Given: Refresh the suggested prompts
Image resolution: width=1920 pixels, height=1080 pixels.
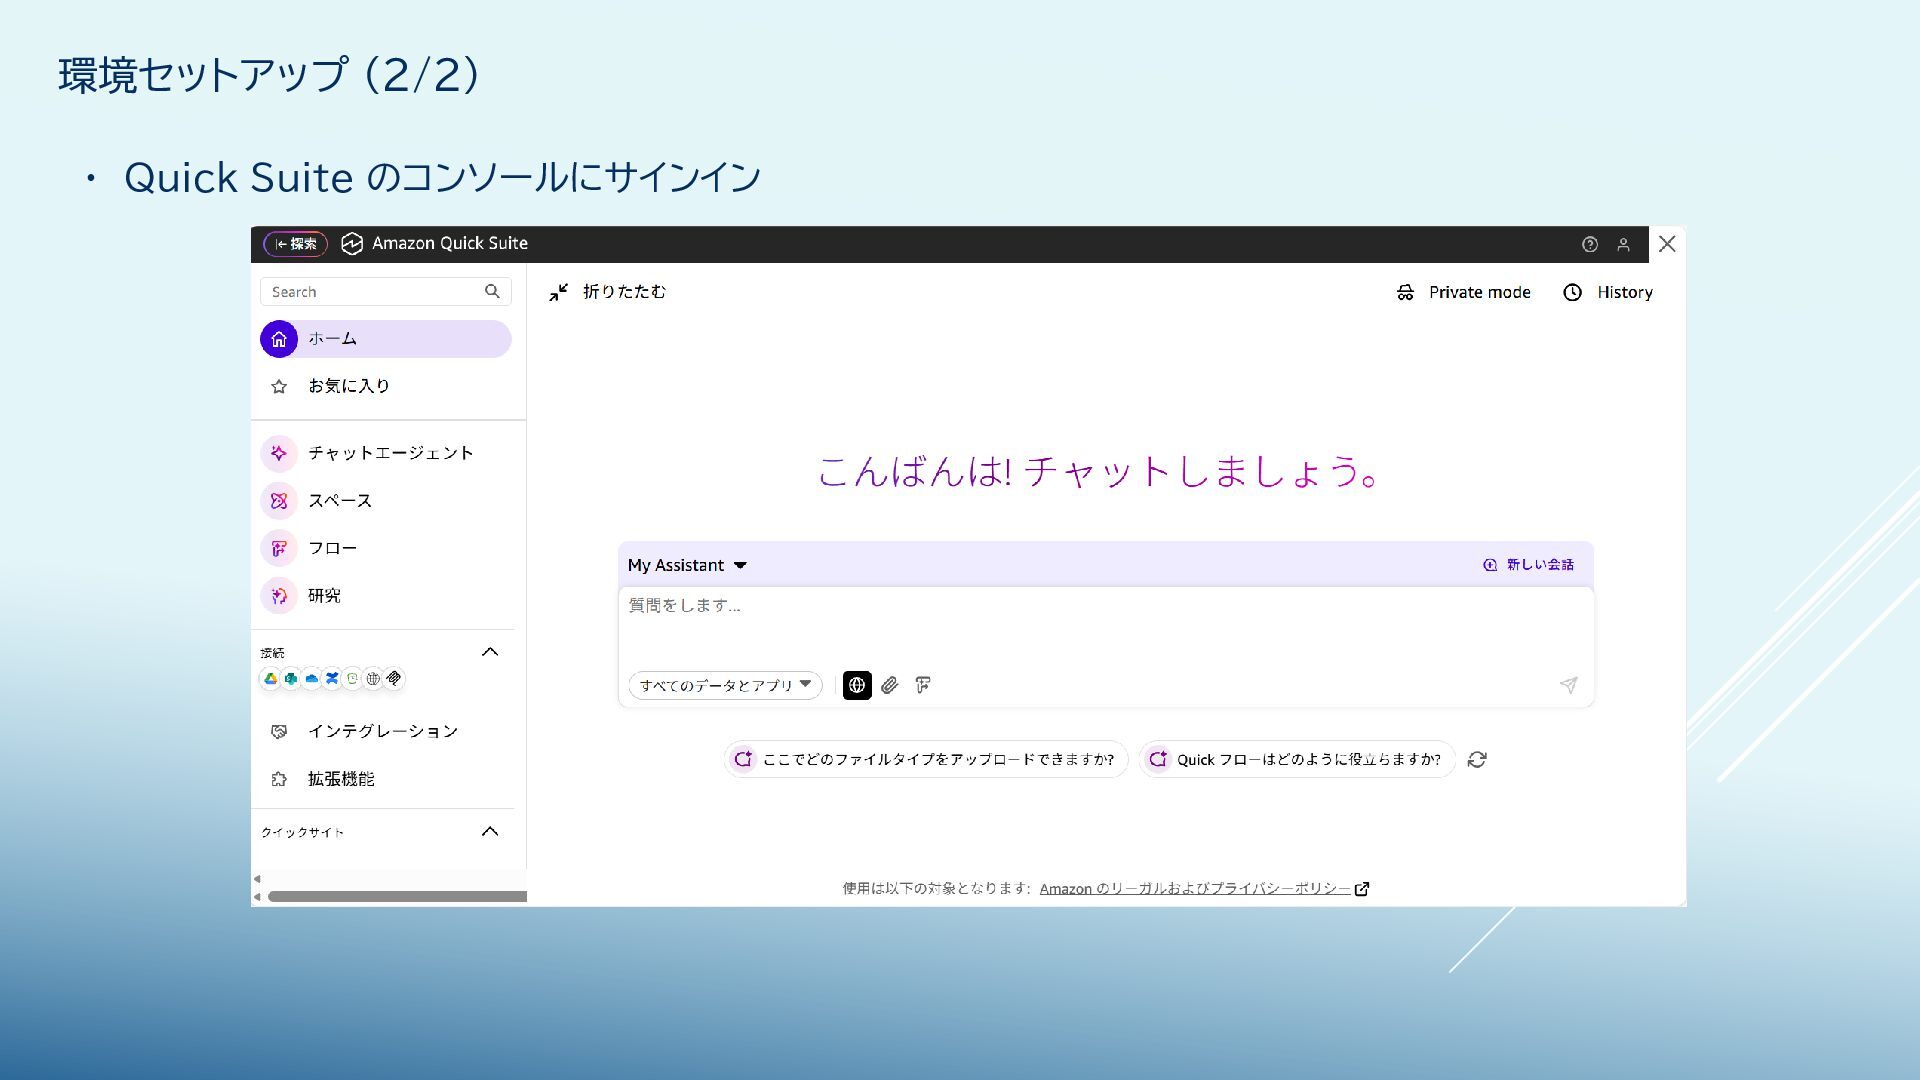Looking at the screenshot, I should [x=1477, y=759].
